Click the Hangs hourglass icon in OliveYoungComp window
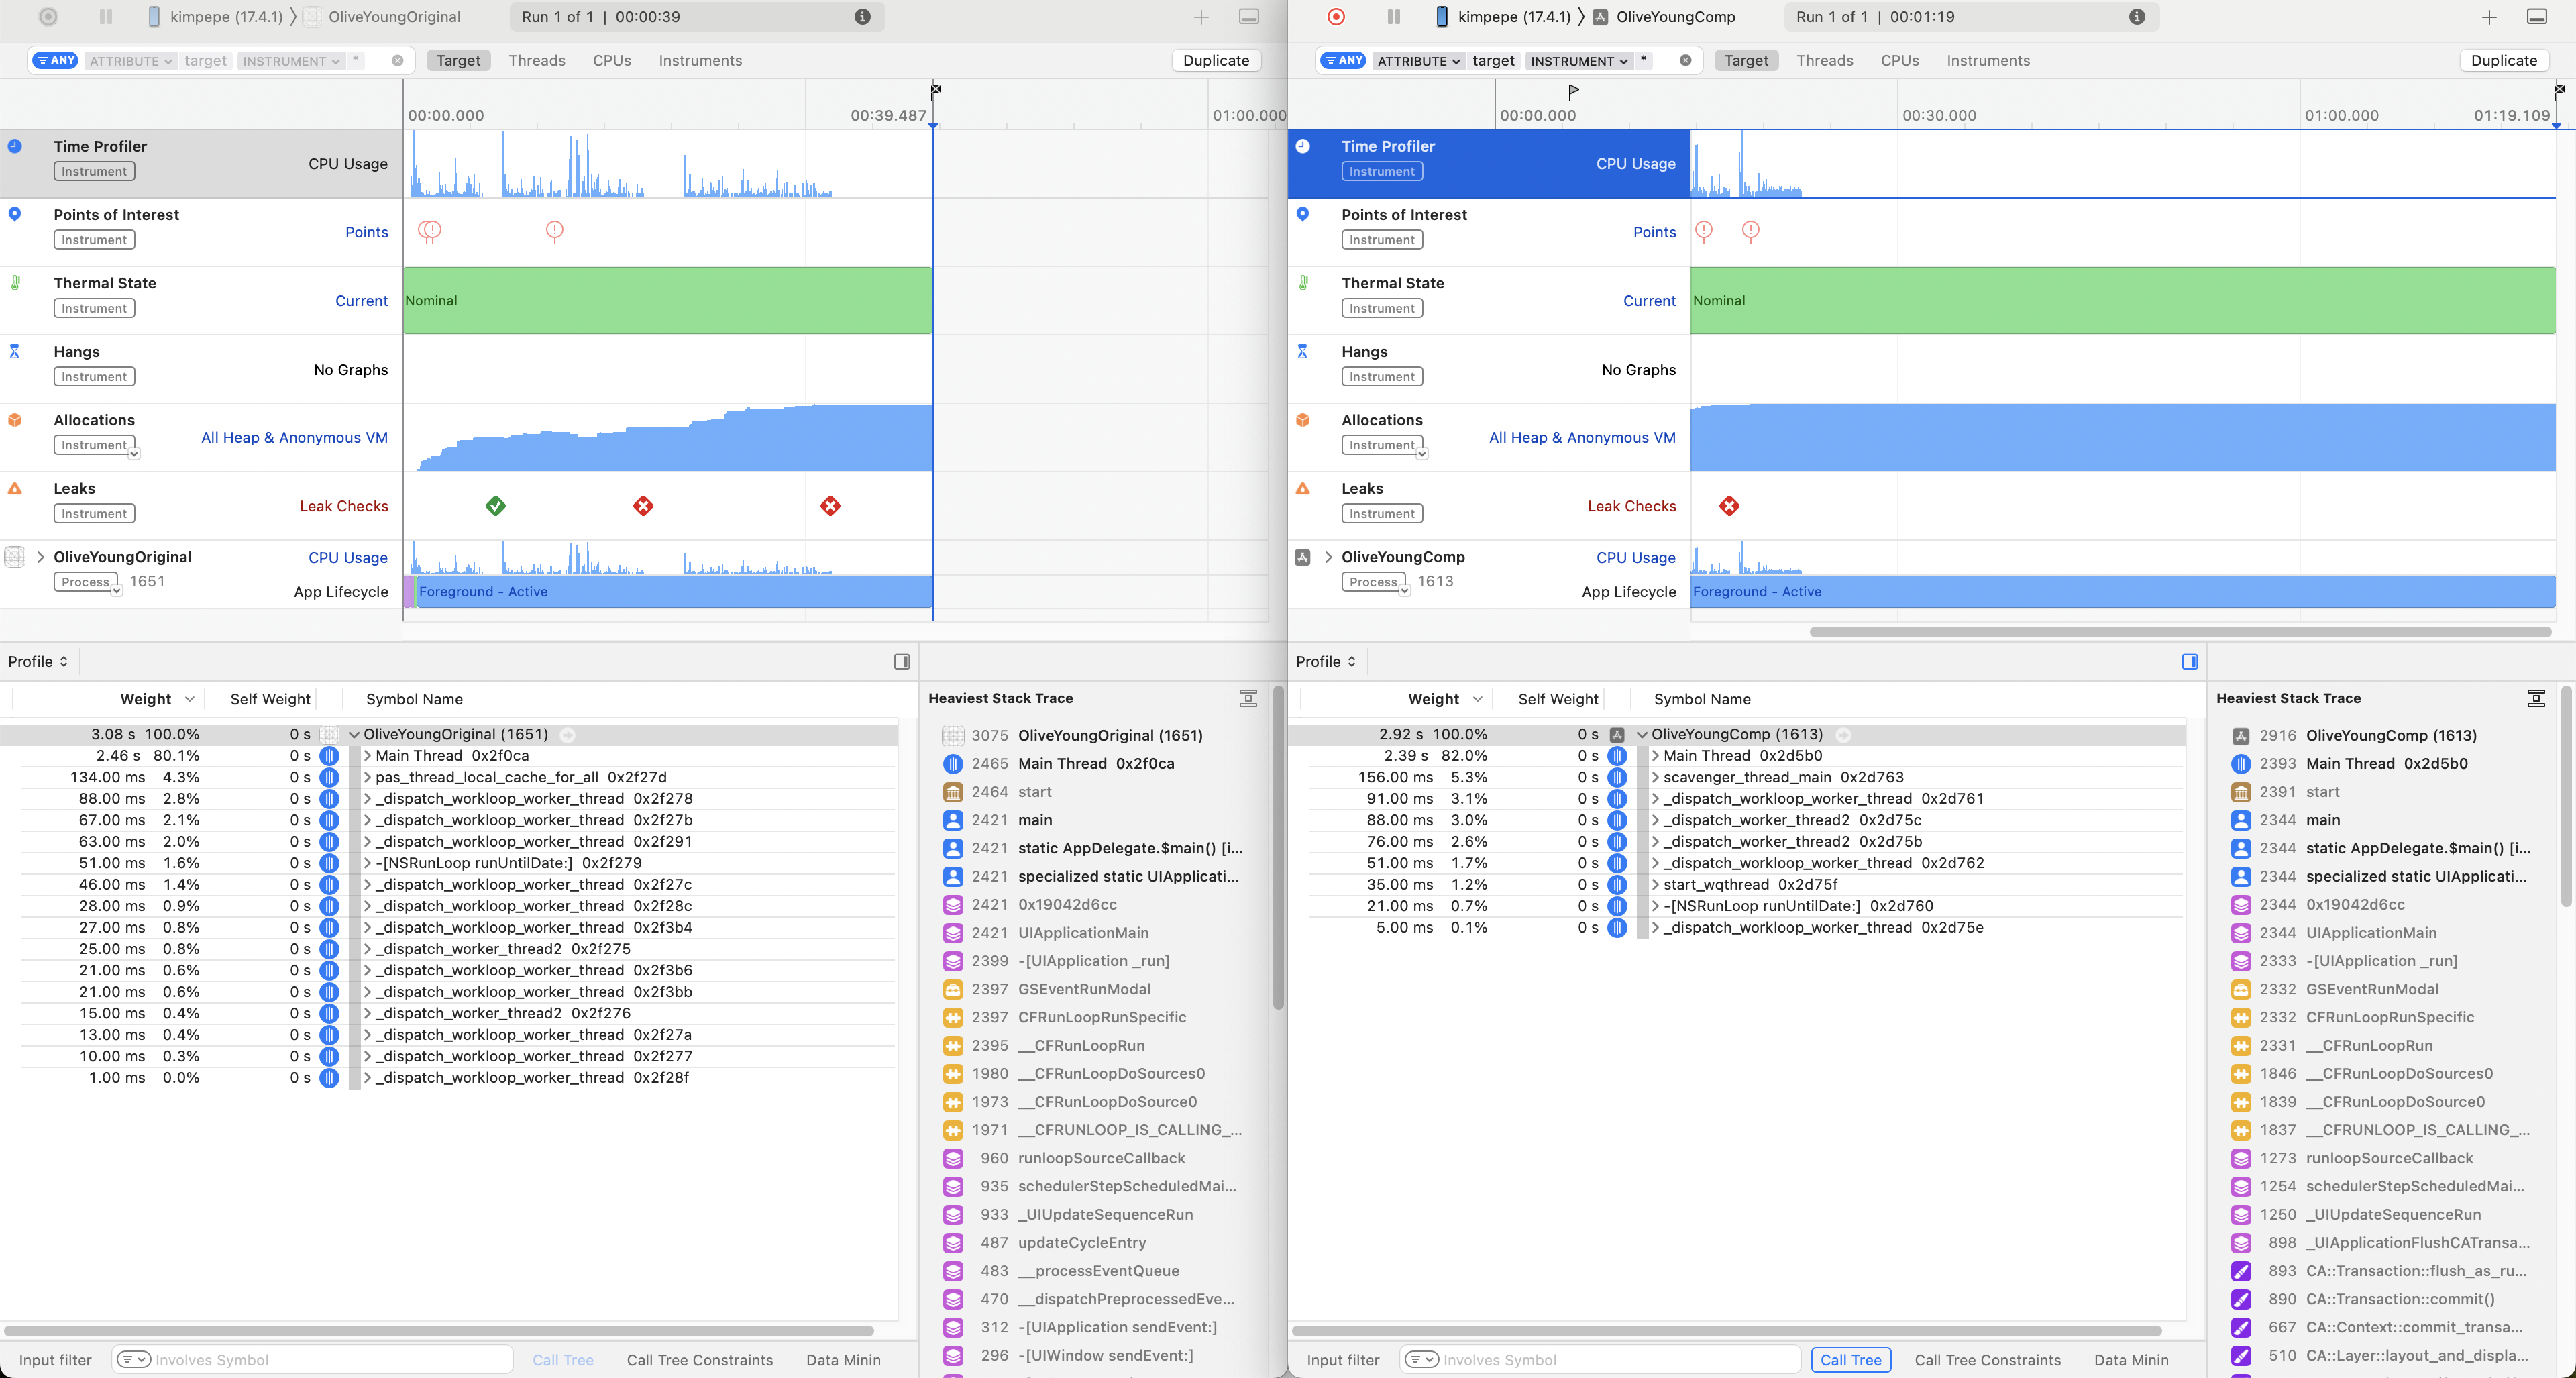Viewport: 2576px width, 1378px height. click(1303, 351)
